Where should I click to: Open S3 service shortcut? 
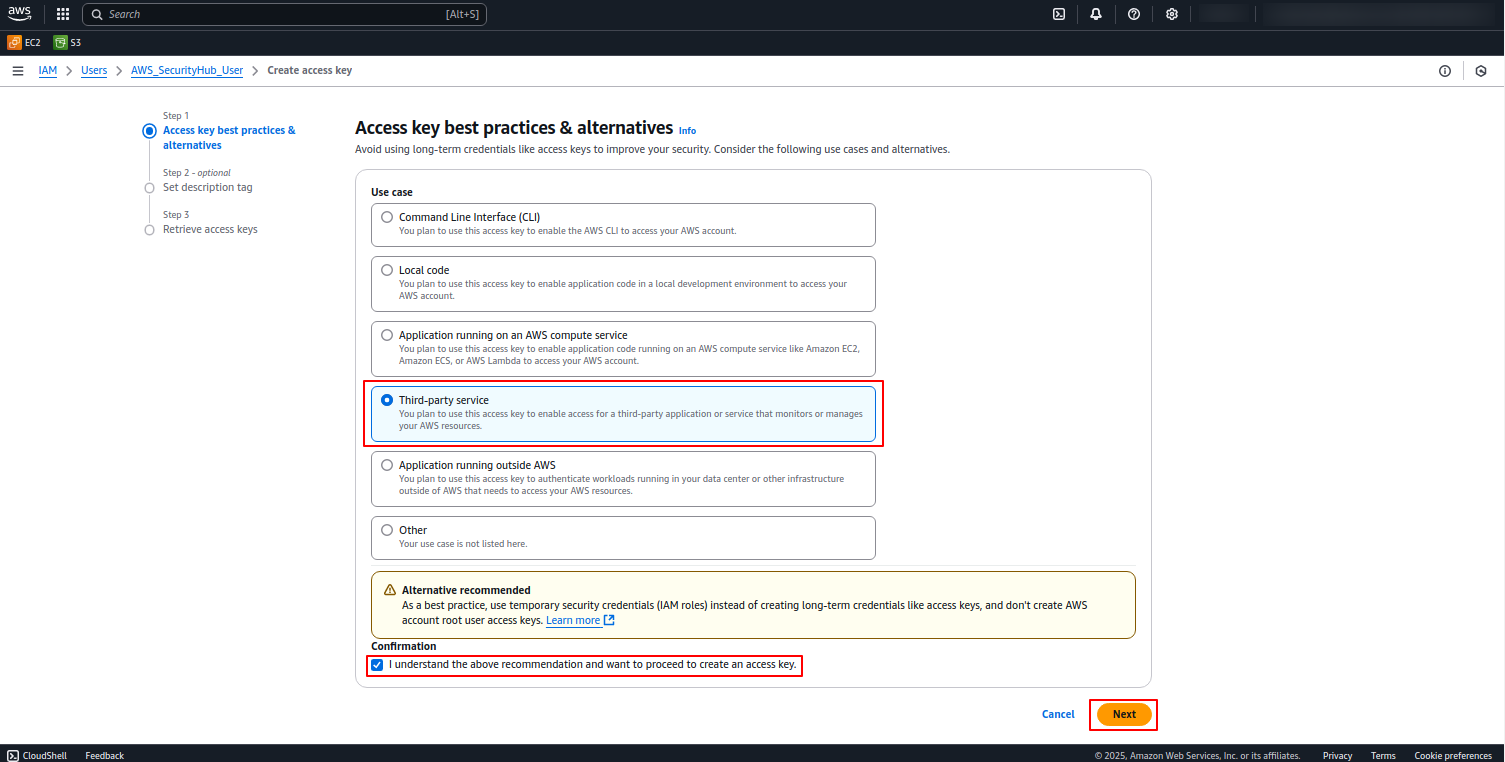point(68,42)
